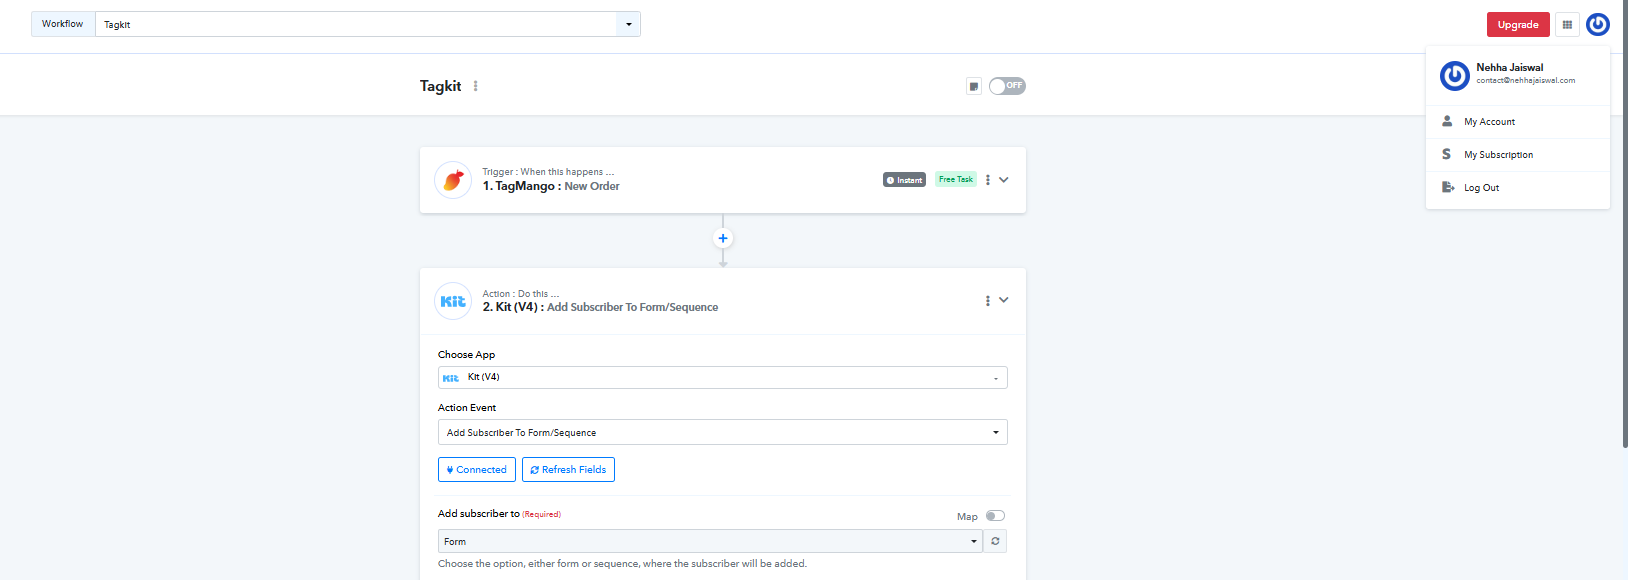Screen dimensions: 1628x580
Task: Click 1. TagMango : New Order step title
Action: point(551,186)
